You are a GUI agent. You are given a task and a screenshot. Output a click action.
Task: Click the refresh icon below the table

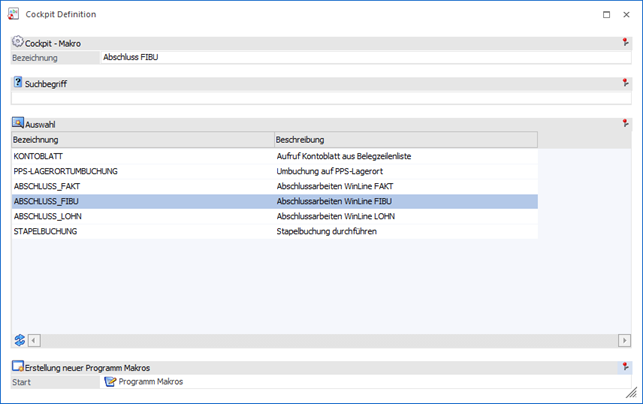19,341
